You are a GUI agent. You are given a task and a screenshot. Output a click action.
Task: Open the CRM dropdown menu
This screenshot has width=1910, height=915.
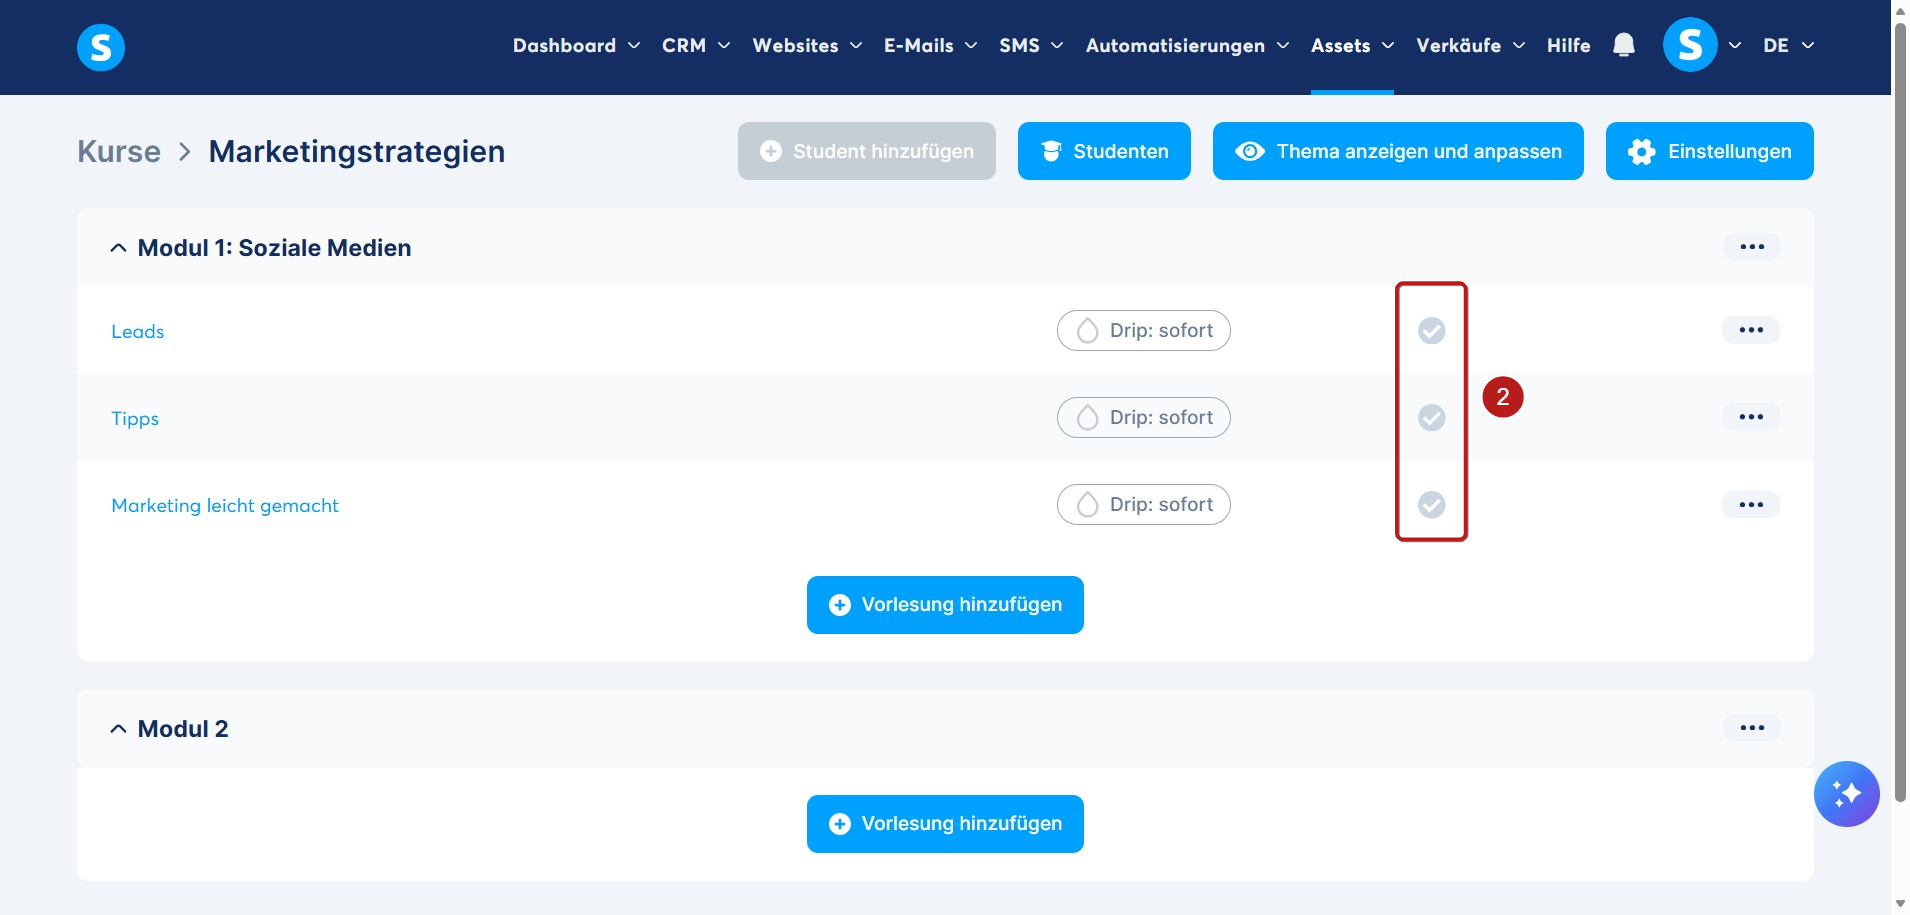tap(696, 45)
